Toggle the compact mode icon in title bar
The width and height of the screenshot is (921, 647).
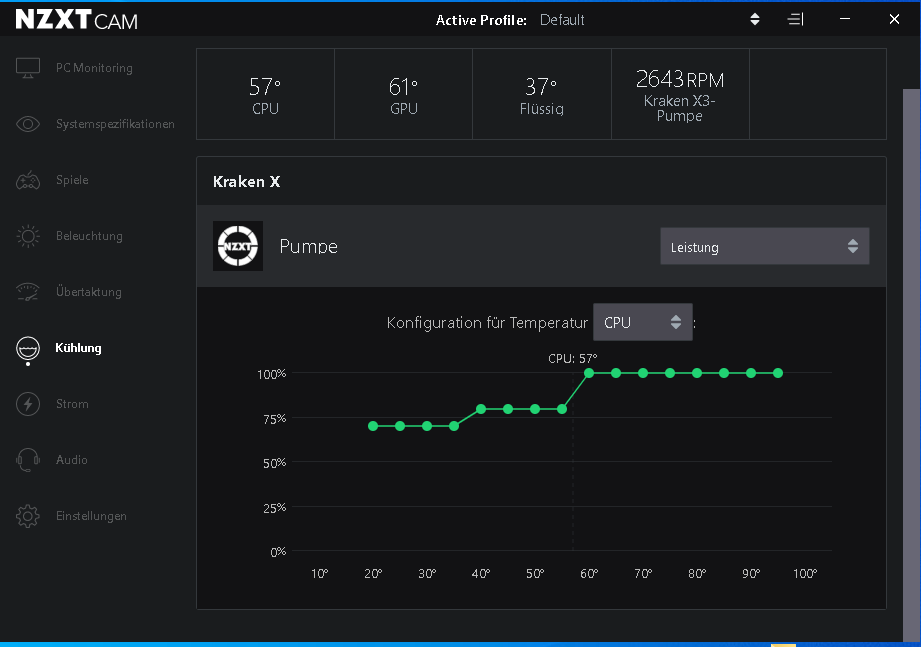795,19
